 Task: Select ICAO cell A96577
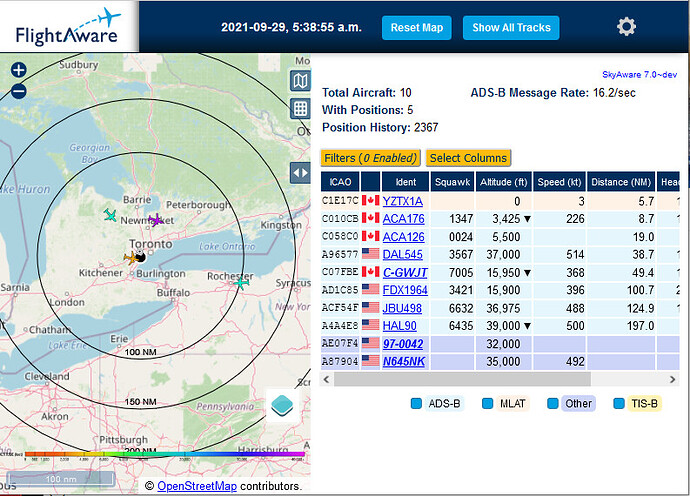340,254
